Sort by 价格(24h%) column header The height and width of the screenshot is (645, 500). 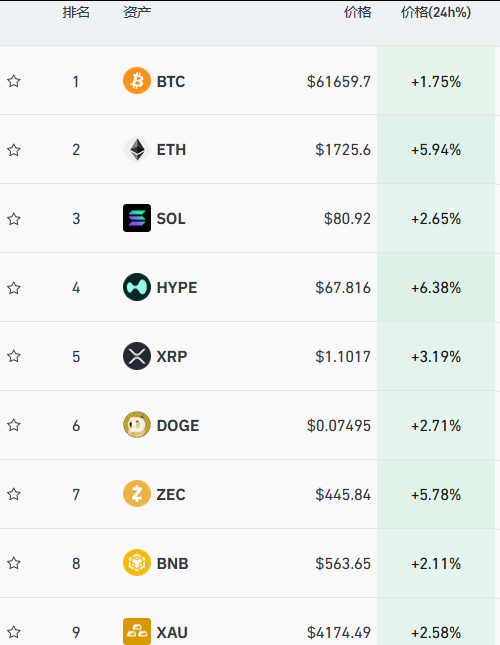(436, 12)
